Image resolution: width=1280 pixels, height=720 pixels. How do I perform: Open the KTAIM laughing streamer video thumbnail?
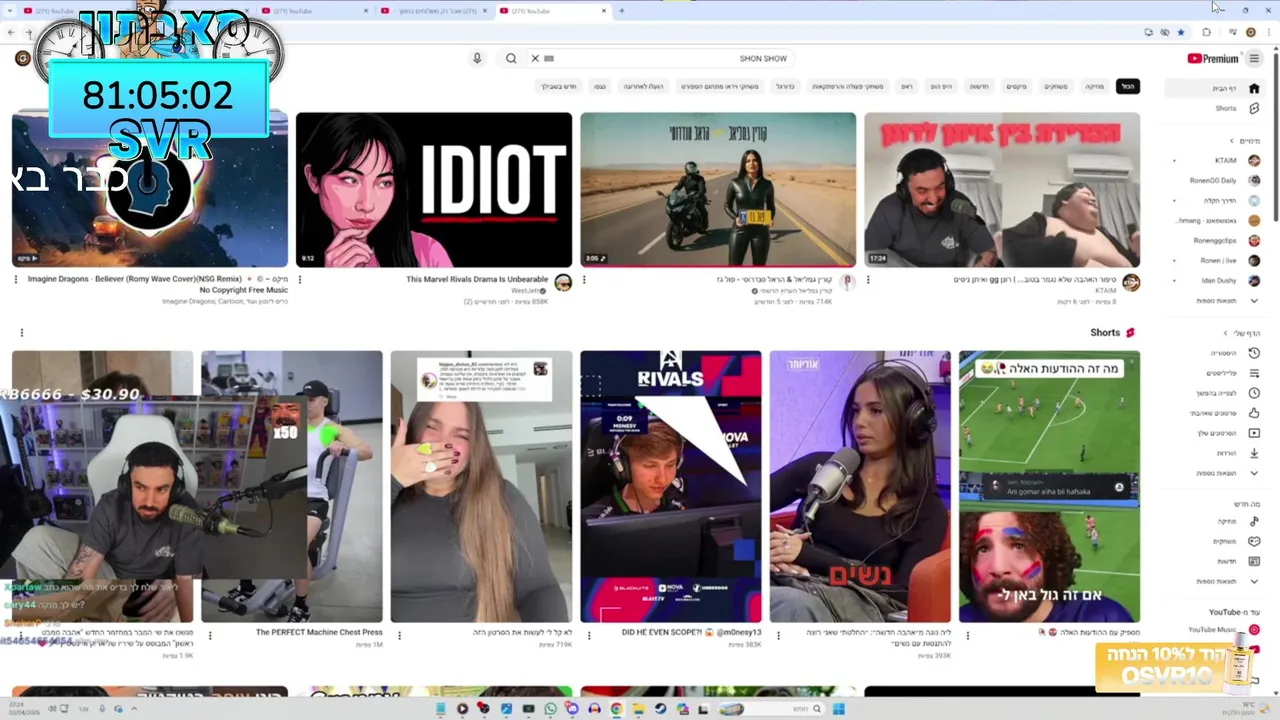(x=1002, y=189)
